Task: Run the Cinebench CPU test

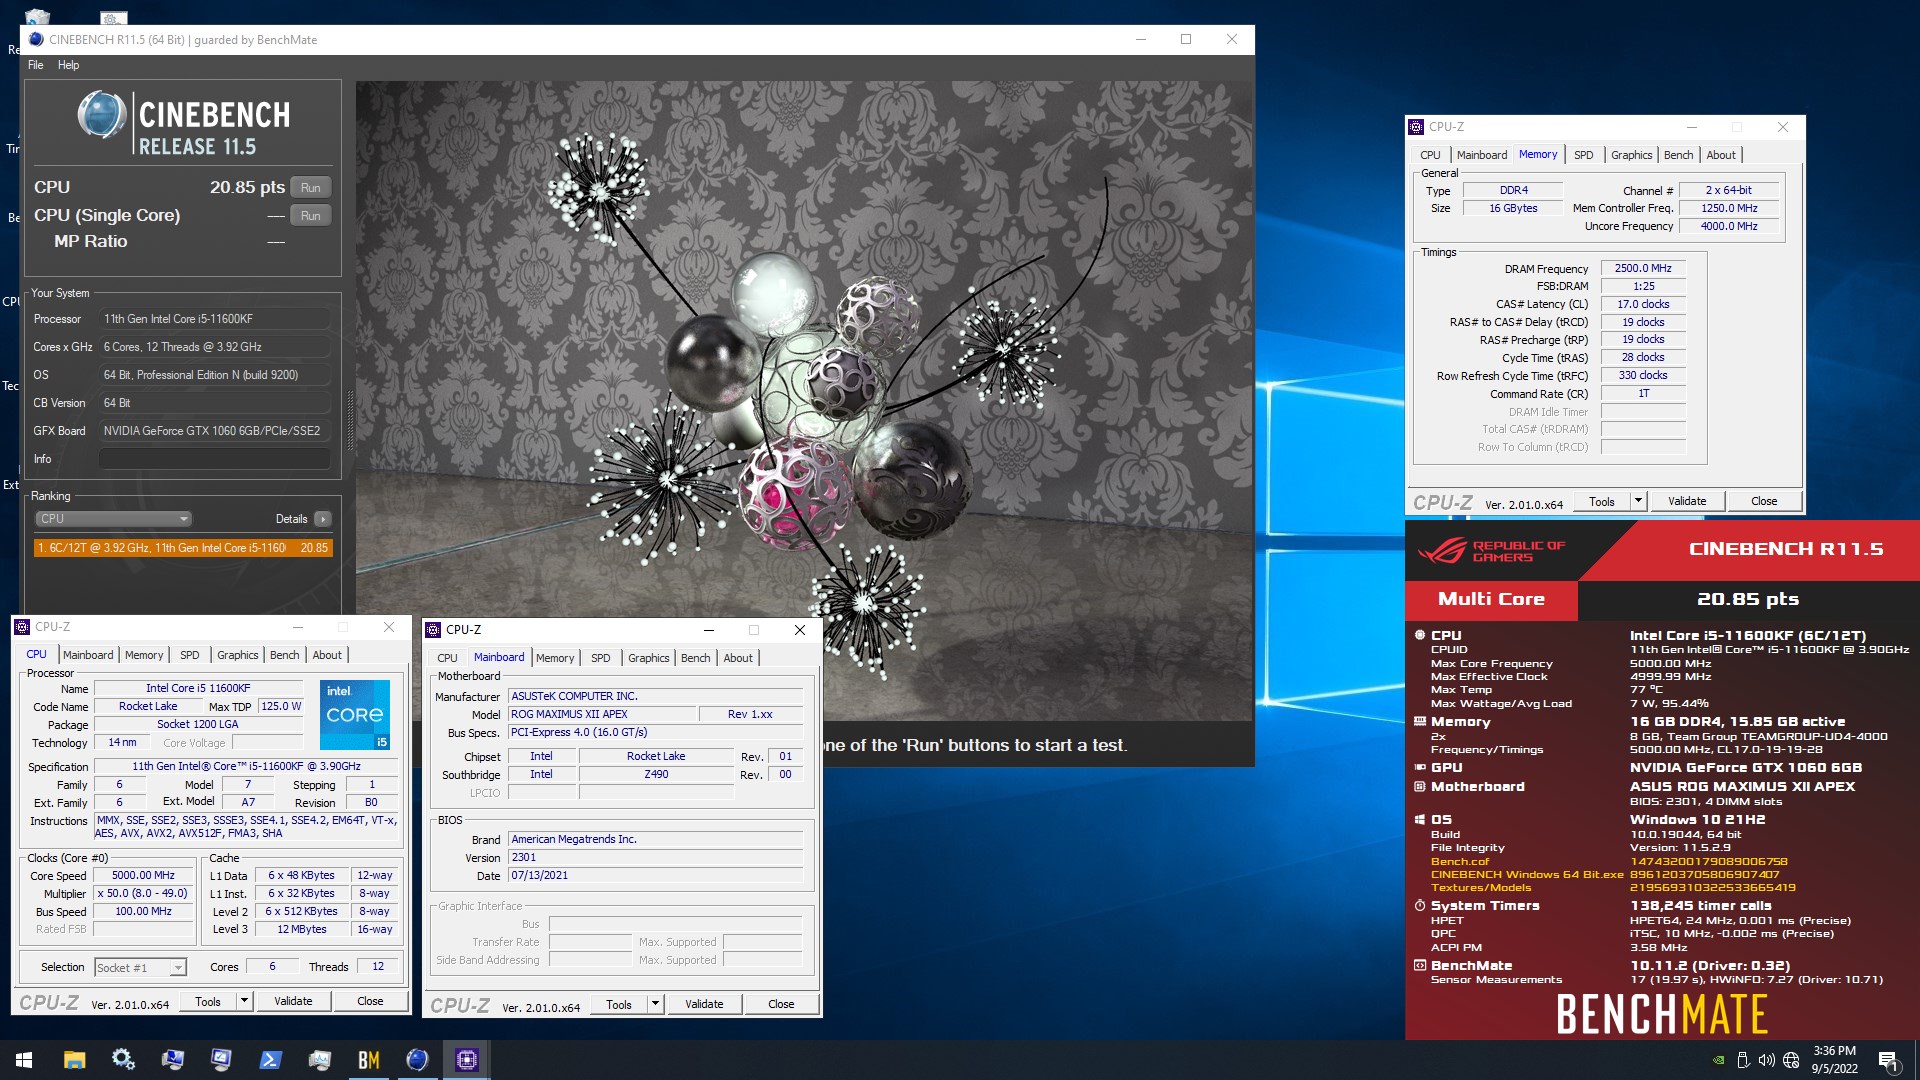Action: click(x=311, y=188)
